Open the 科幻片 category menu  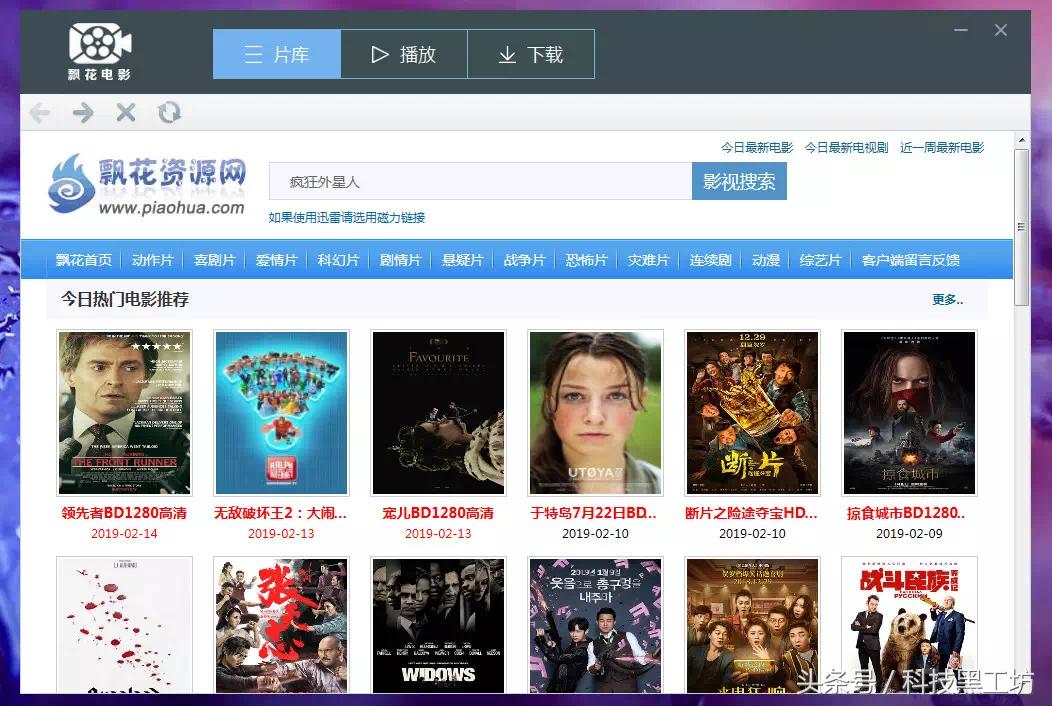(338, 260)
